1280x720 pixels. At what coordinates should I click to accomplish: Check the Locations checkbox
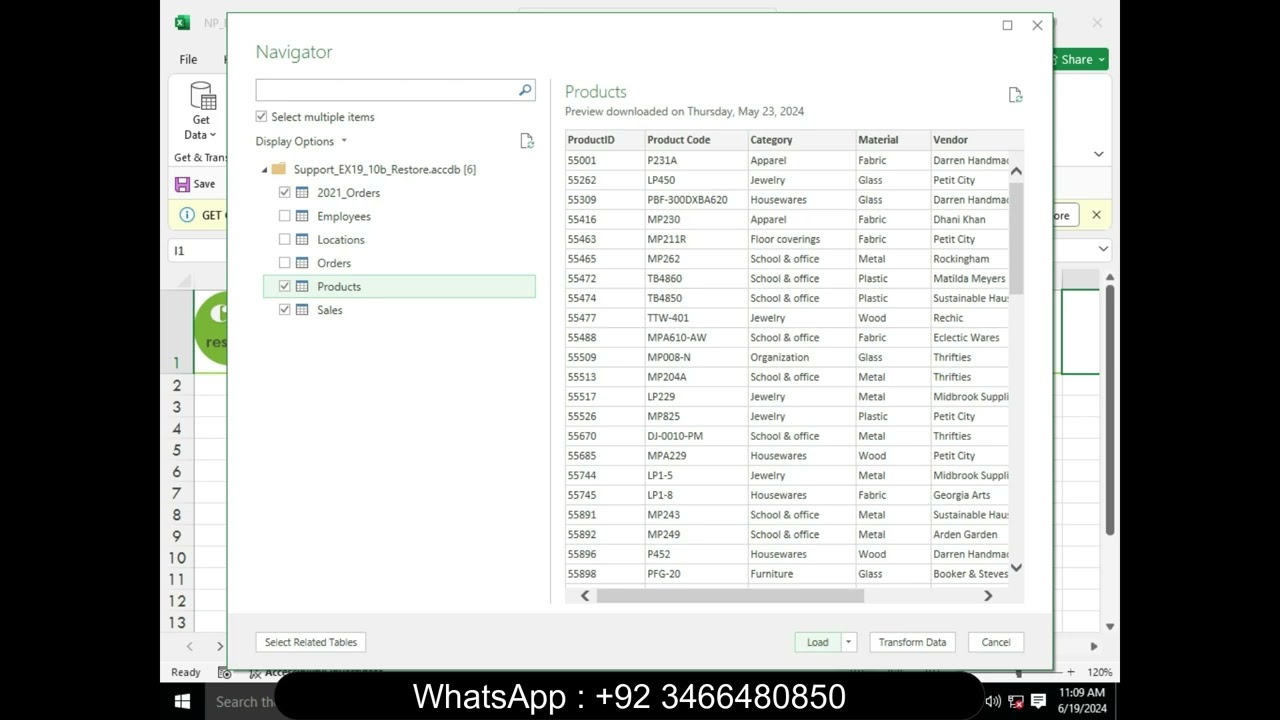[x=285, y=240]
